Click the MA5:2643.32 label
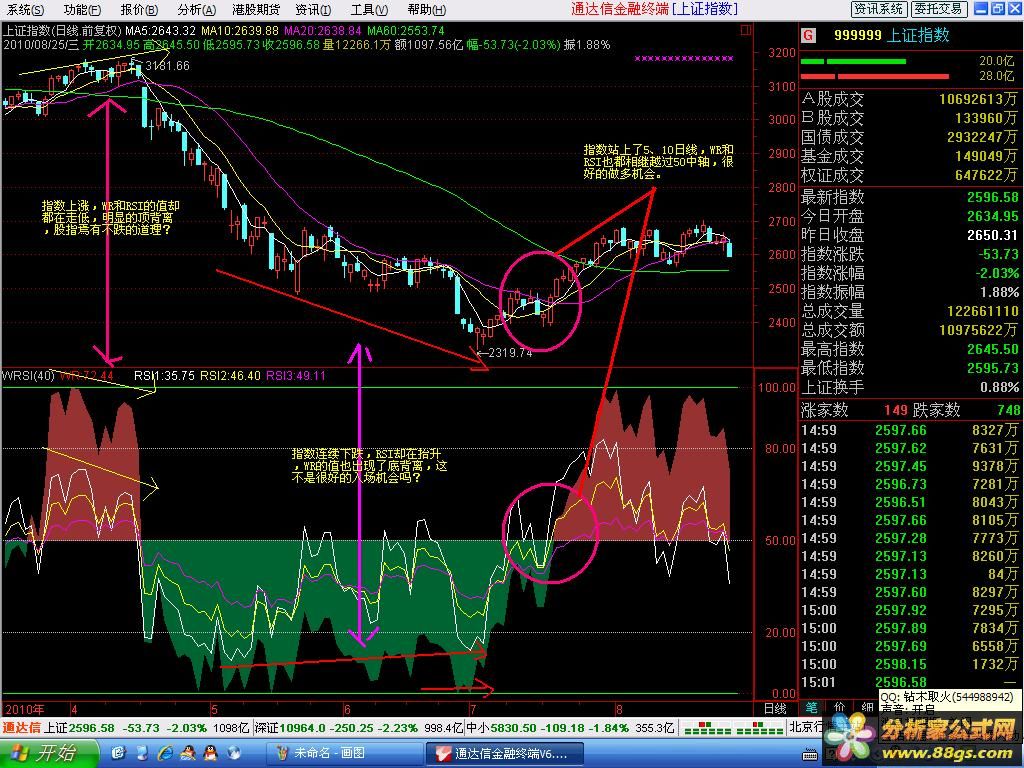1024x768 pixels. 161,31
